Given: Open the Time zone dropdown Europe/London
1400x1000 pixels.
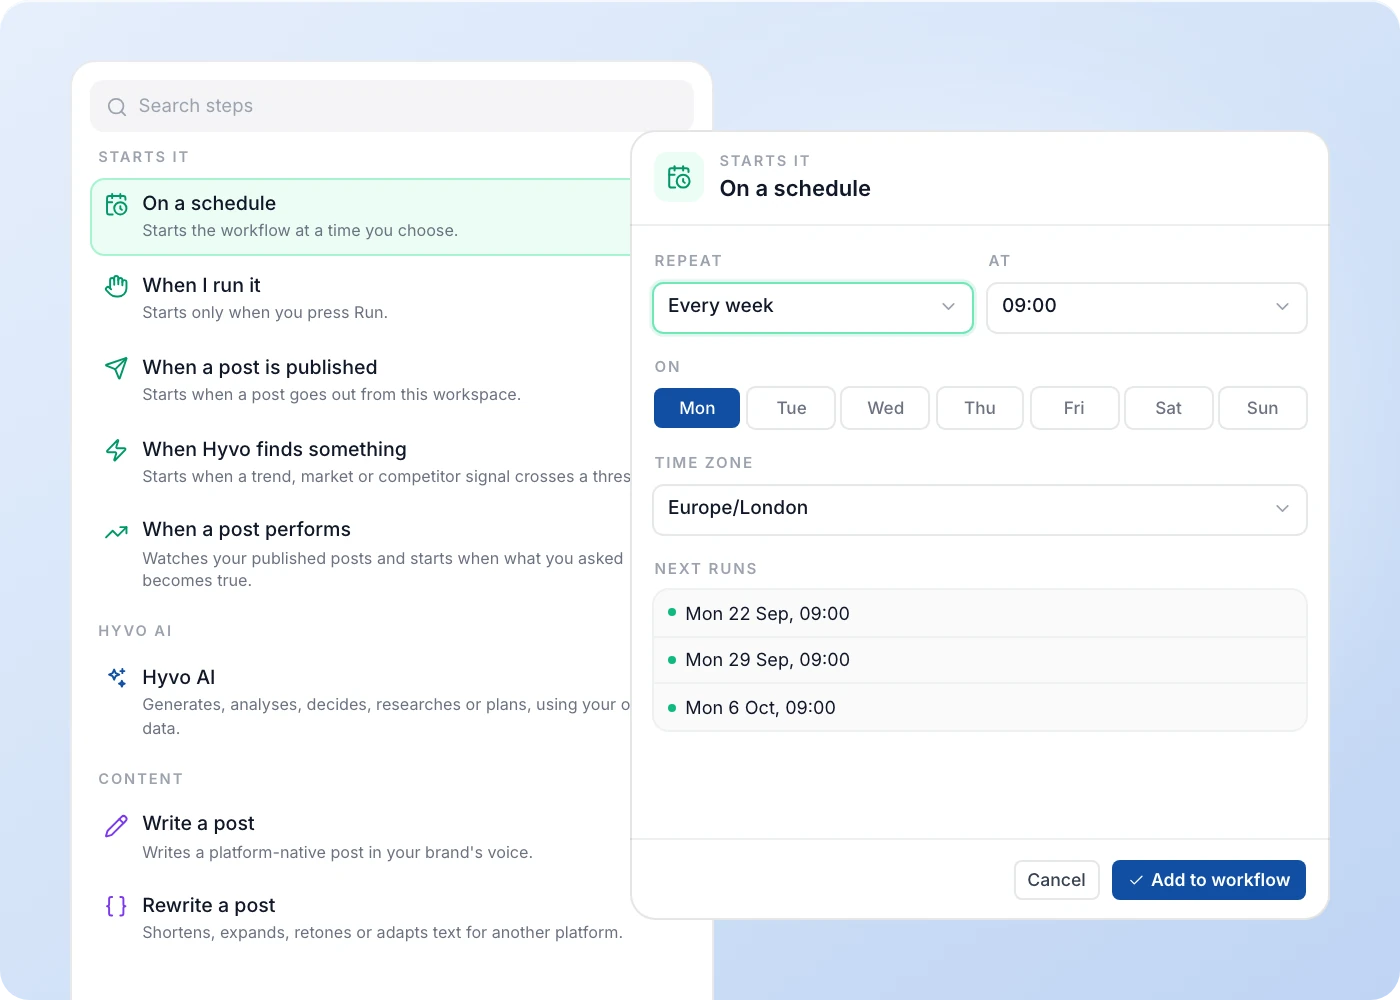Looking at the screenshot, I should [x=980, y=509].
